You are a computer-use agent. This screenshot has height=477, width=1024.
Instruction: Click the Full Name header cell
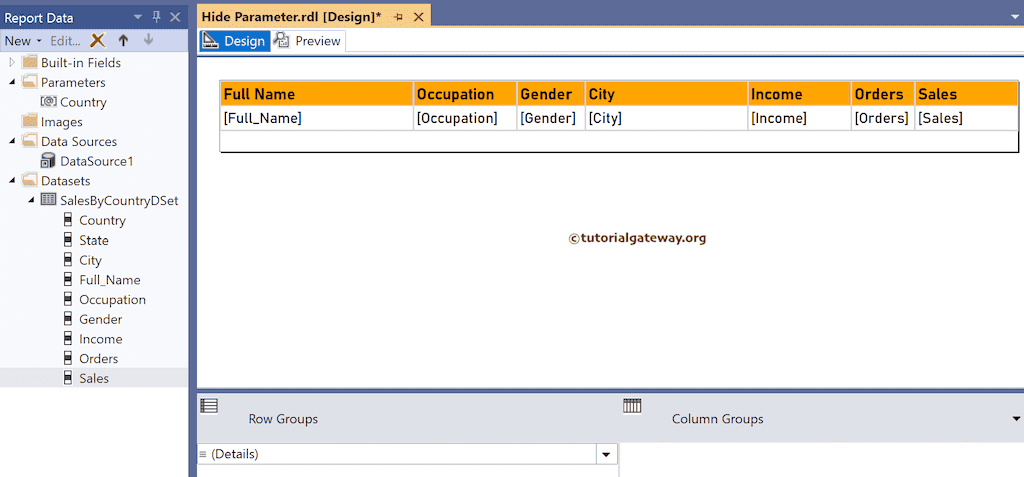tap(317, 94)
